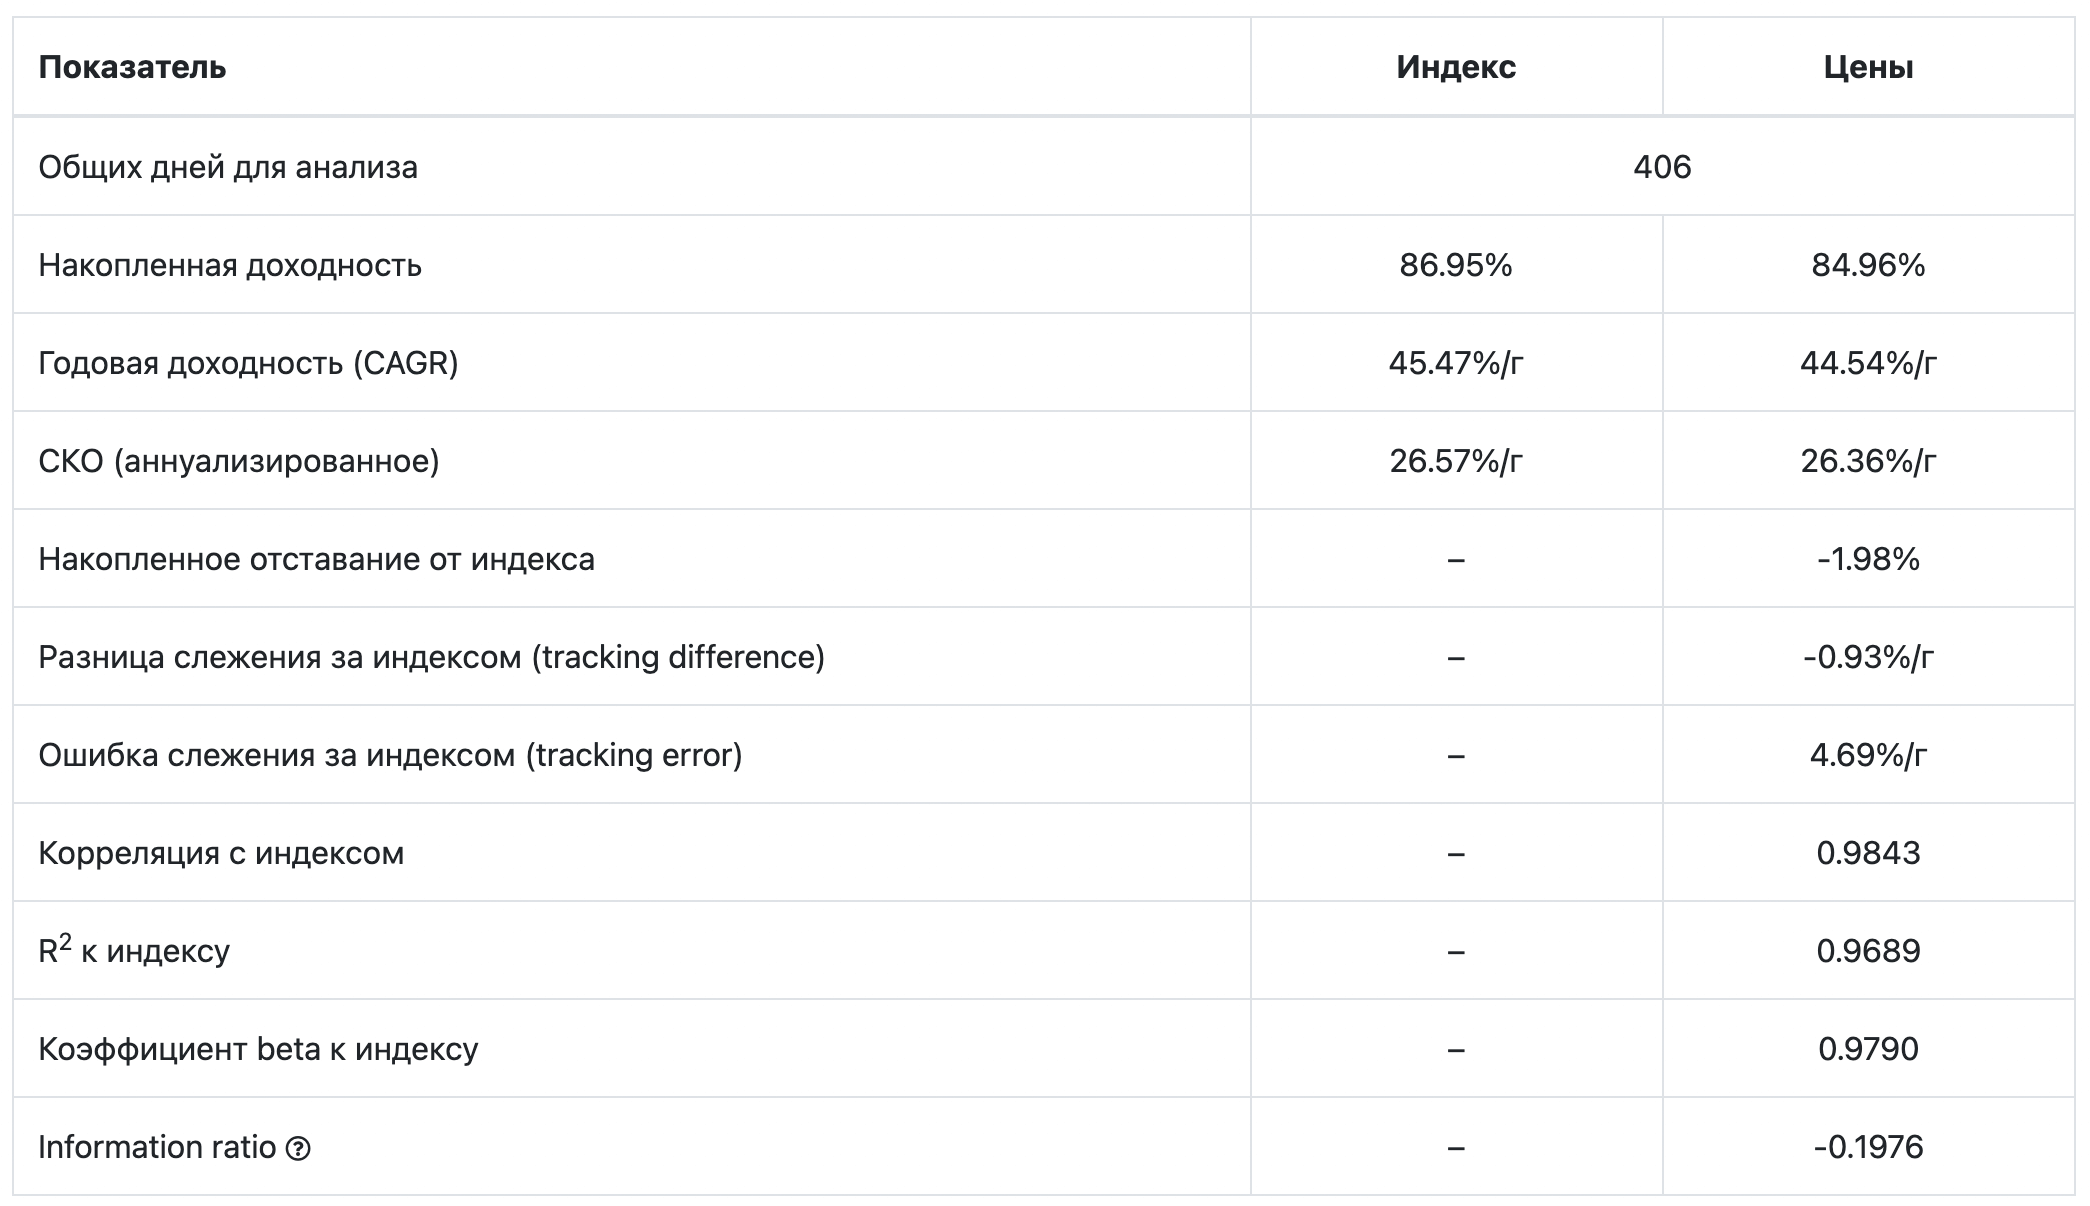This screenshot has width=2090, height=1206.
Task: Click the Information ratio help icon
Action: 298,1148
